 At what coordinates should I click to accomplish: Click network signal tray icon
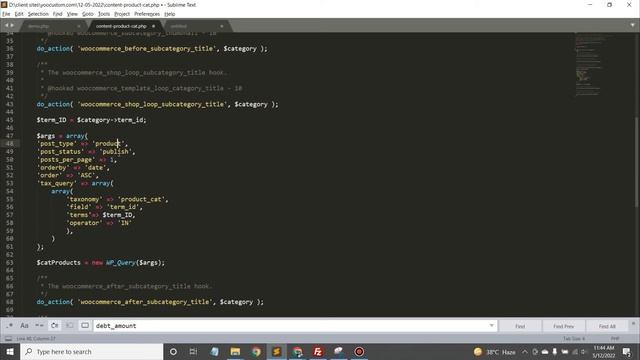click(575, 351)
